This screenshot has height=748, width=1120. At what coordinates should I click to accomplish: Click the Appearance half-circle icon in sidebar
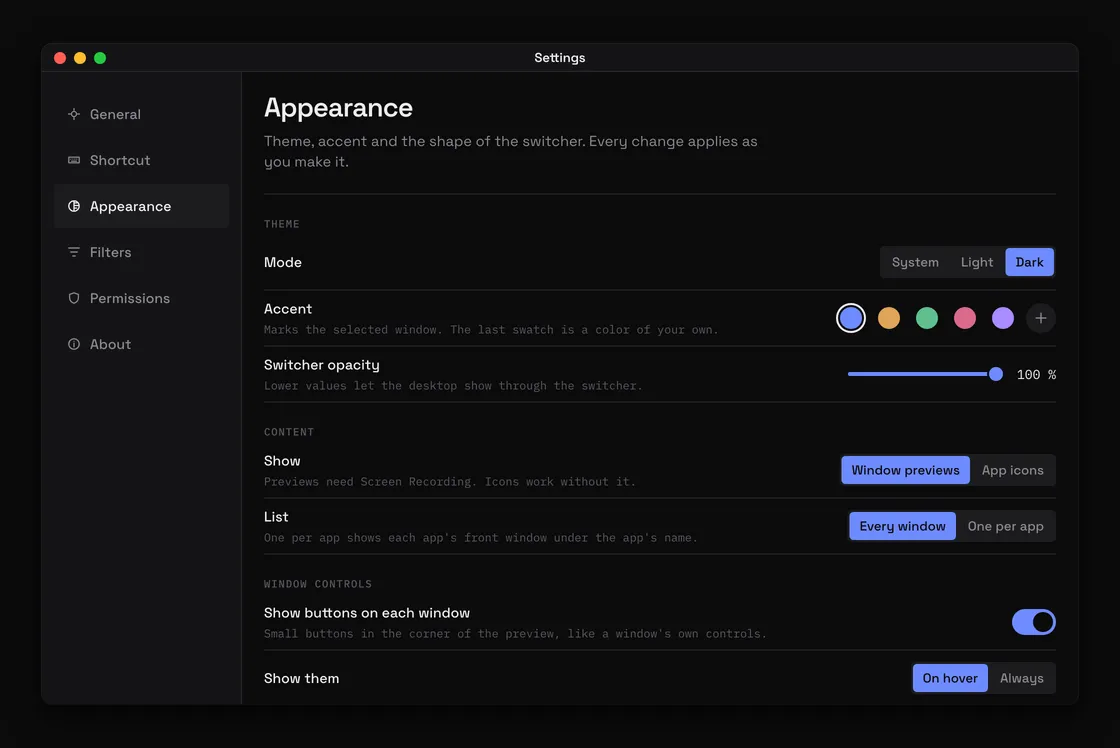[74, 206]
